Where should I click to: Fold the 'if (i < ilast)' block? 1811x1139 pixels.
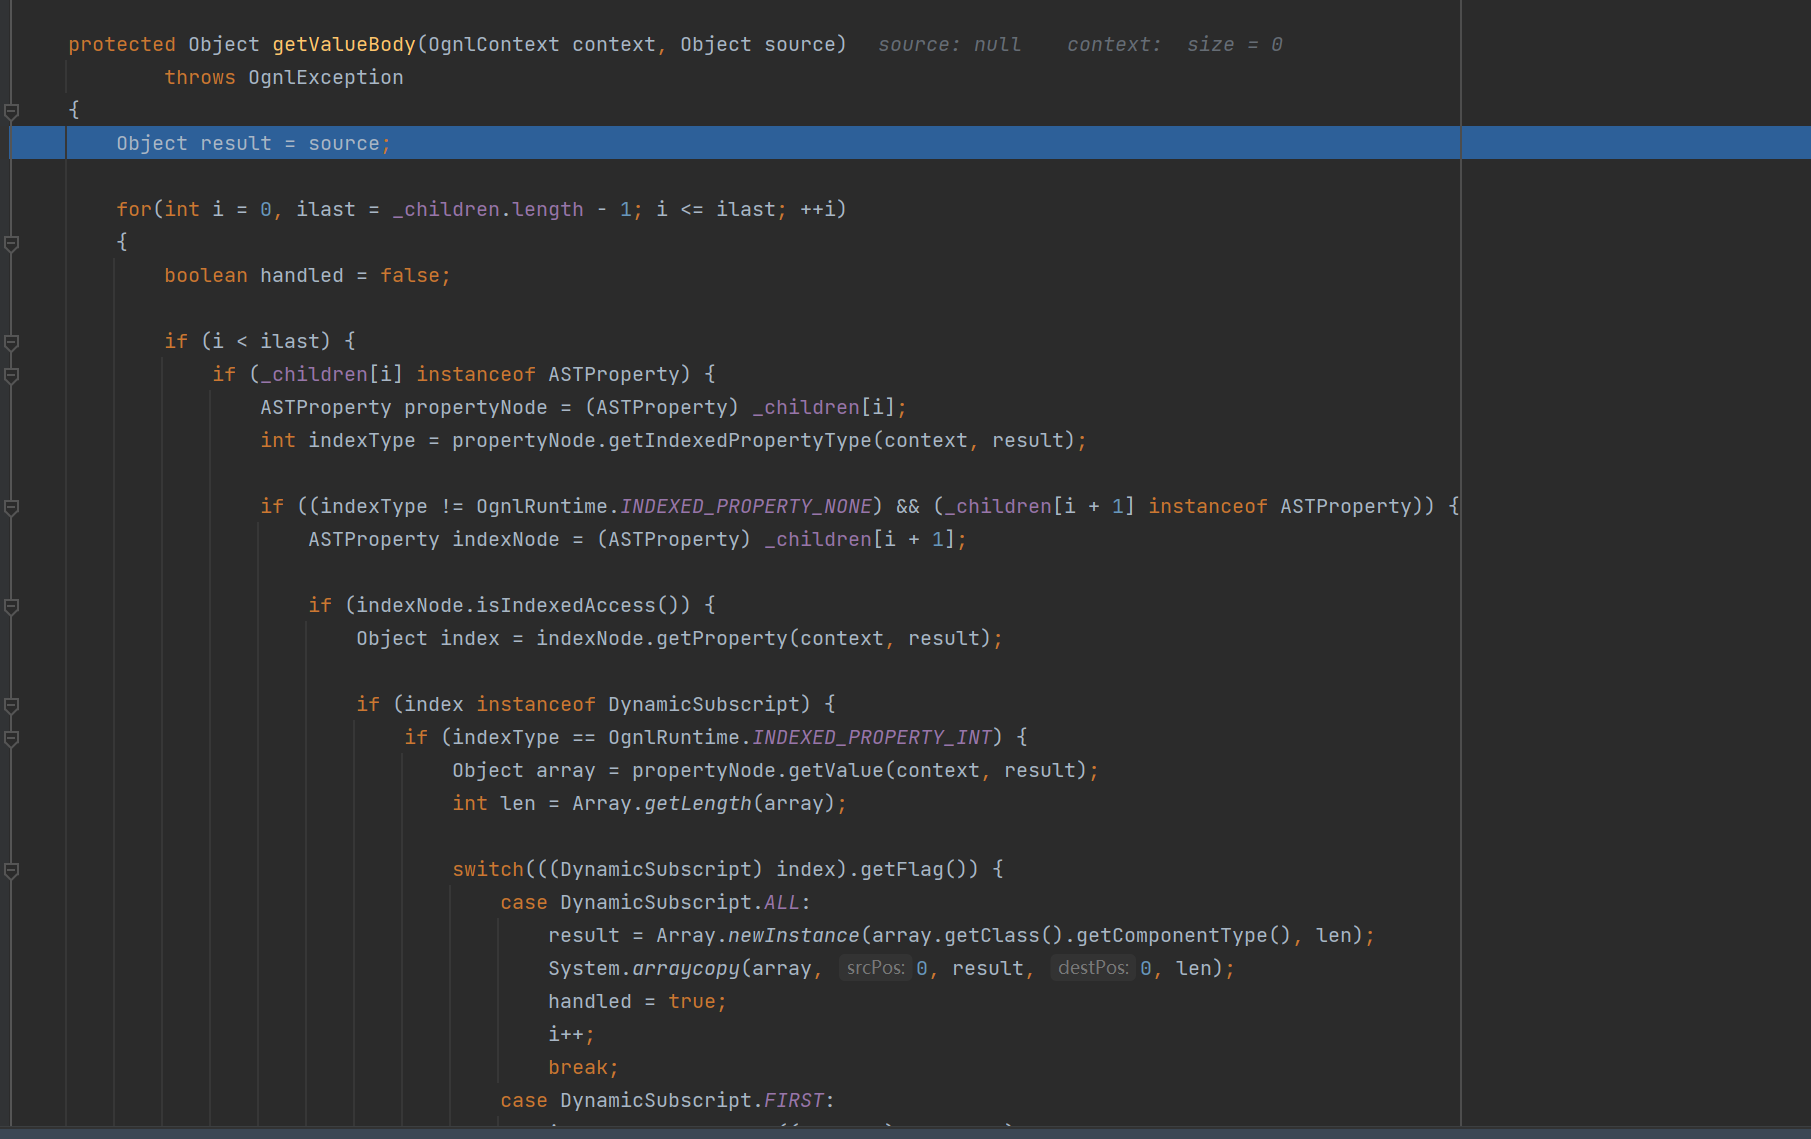[12, 342]
